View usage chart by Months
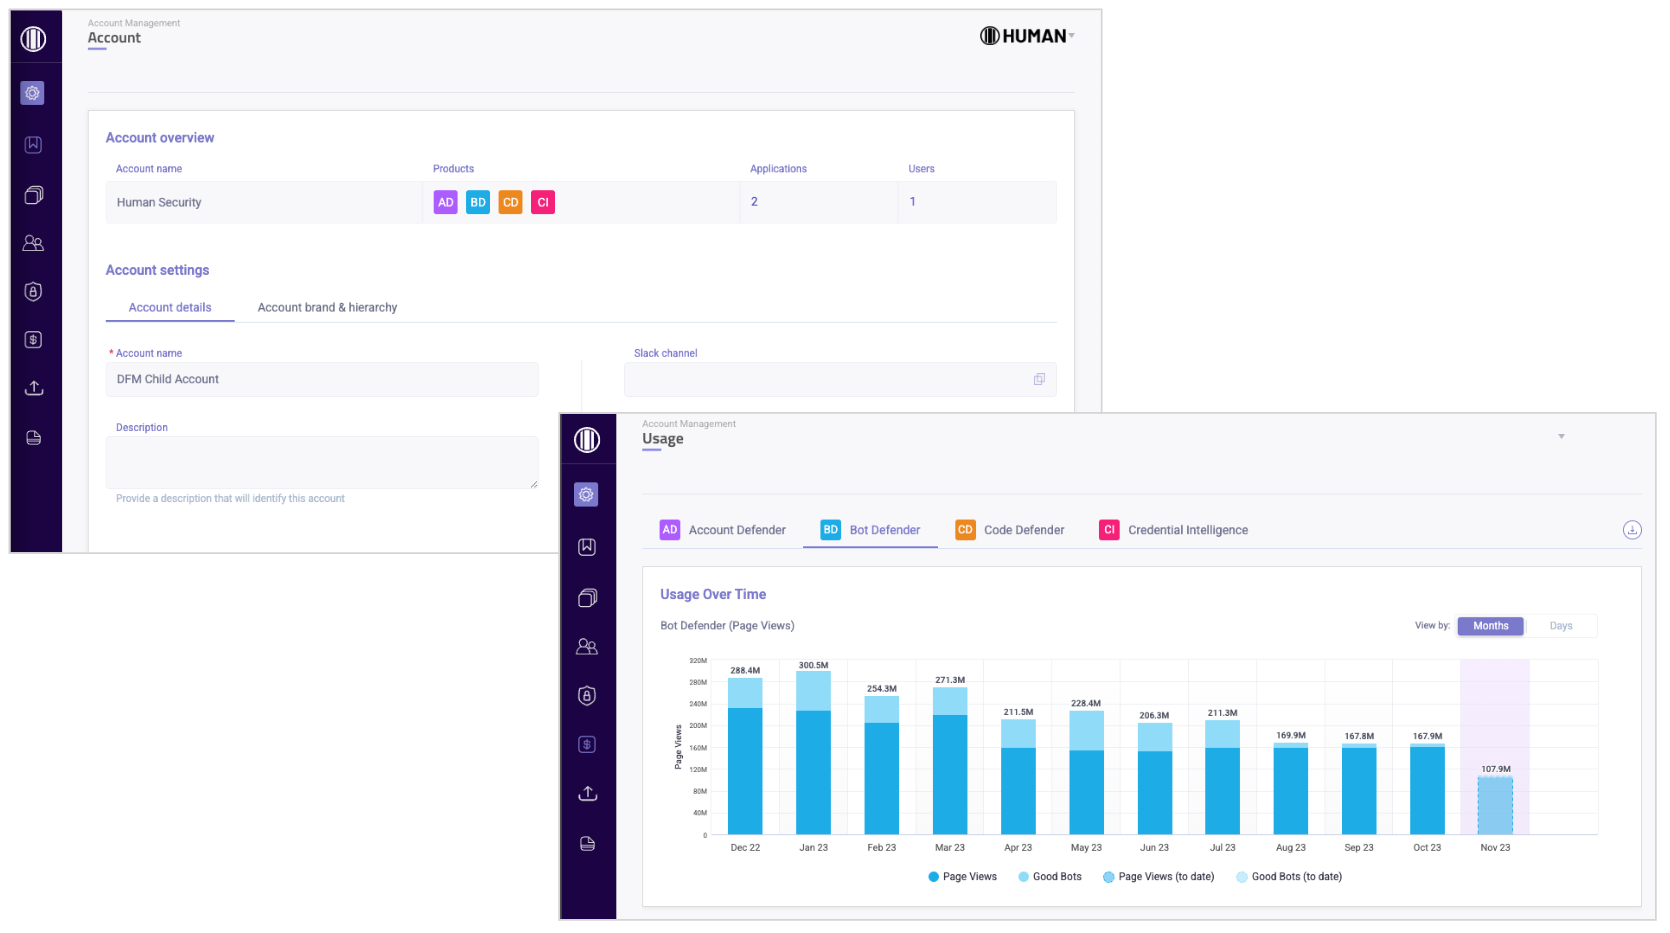This screenshot has width=1670, height=933. 1490,626
